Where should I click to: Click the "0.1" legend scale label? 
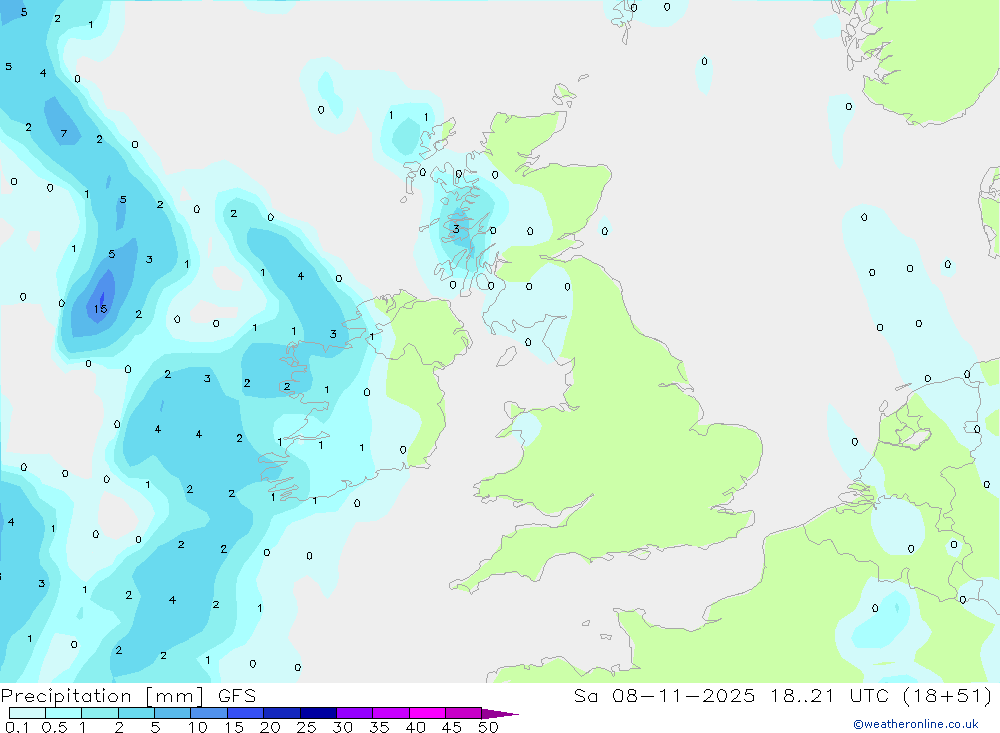pyautogui.click(x=17, y=727)
